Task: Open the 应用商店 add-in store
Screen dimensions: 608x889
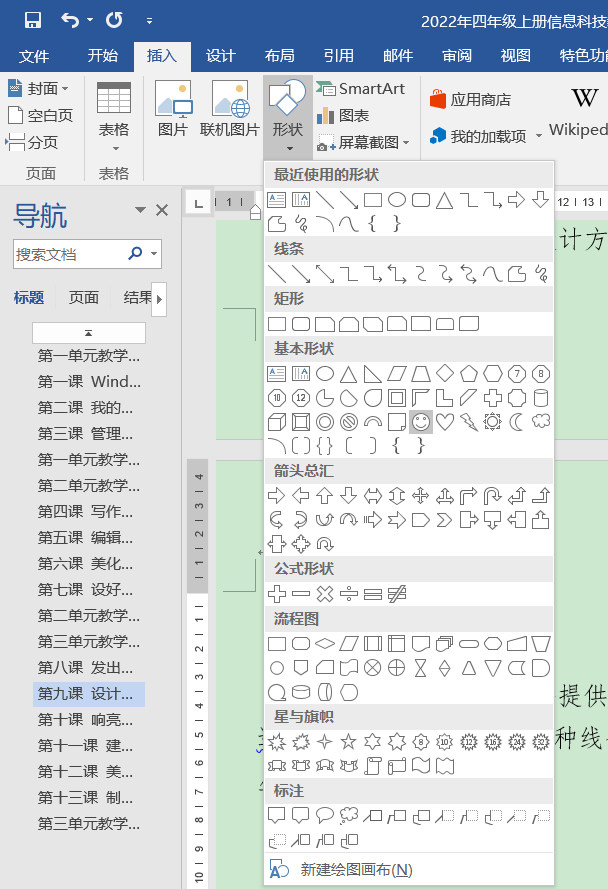Action: 470,100
